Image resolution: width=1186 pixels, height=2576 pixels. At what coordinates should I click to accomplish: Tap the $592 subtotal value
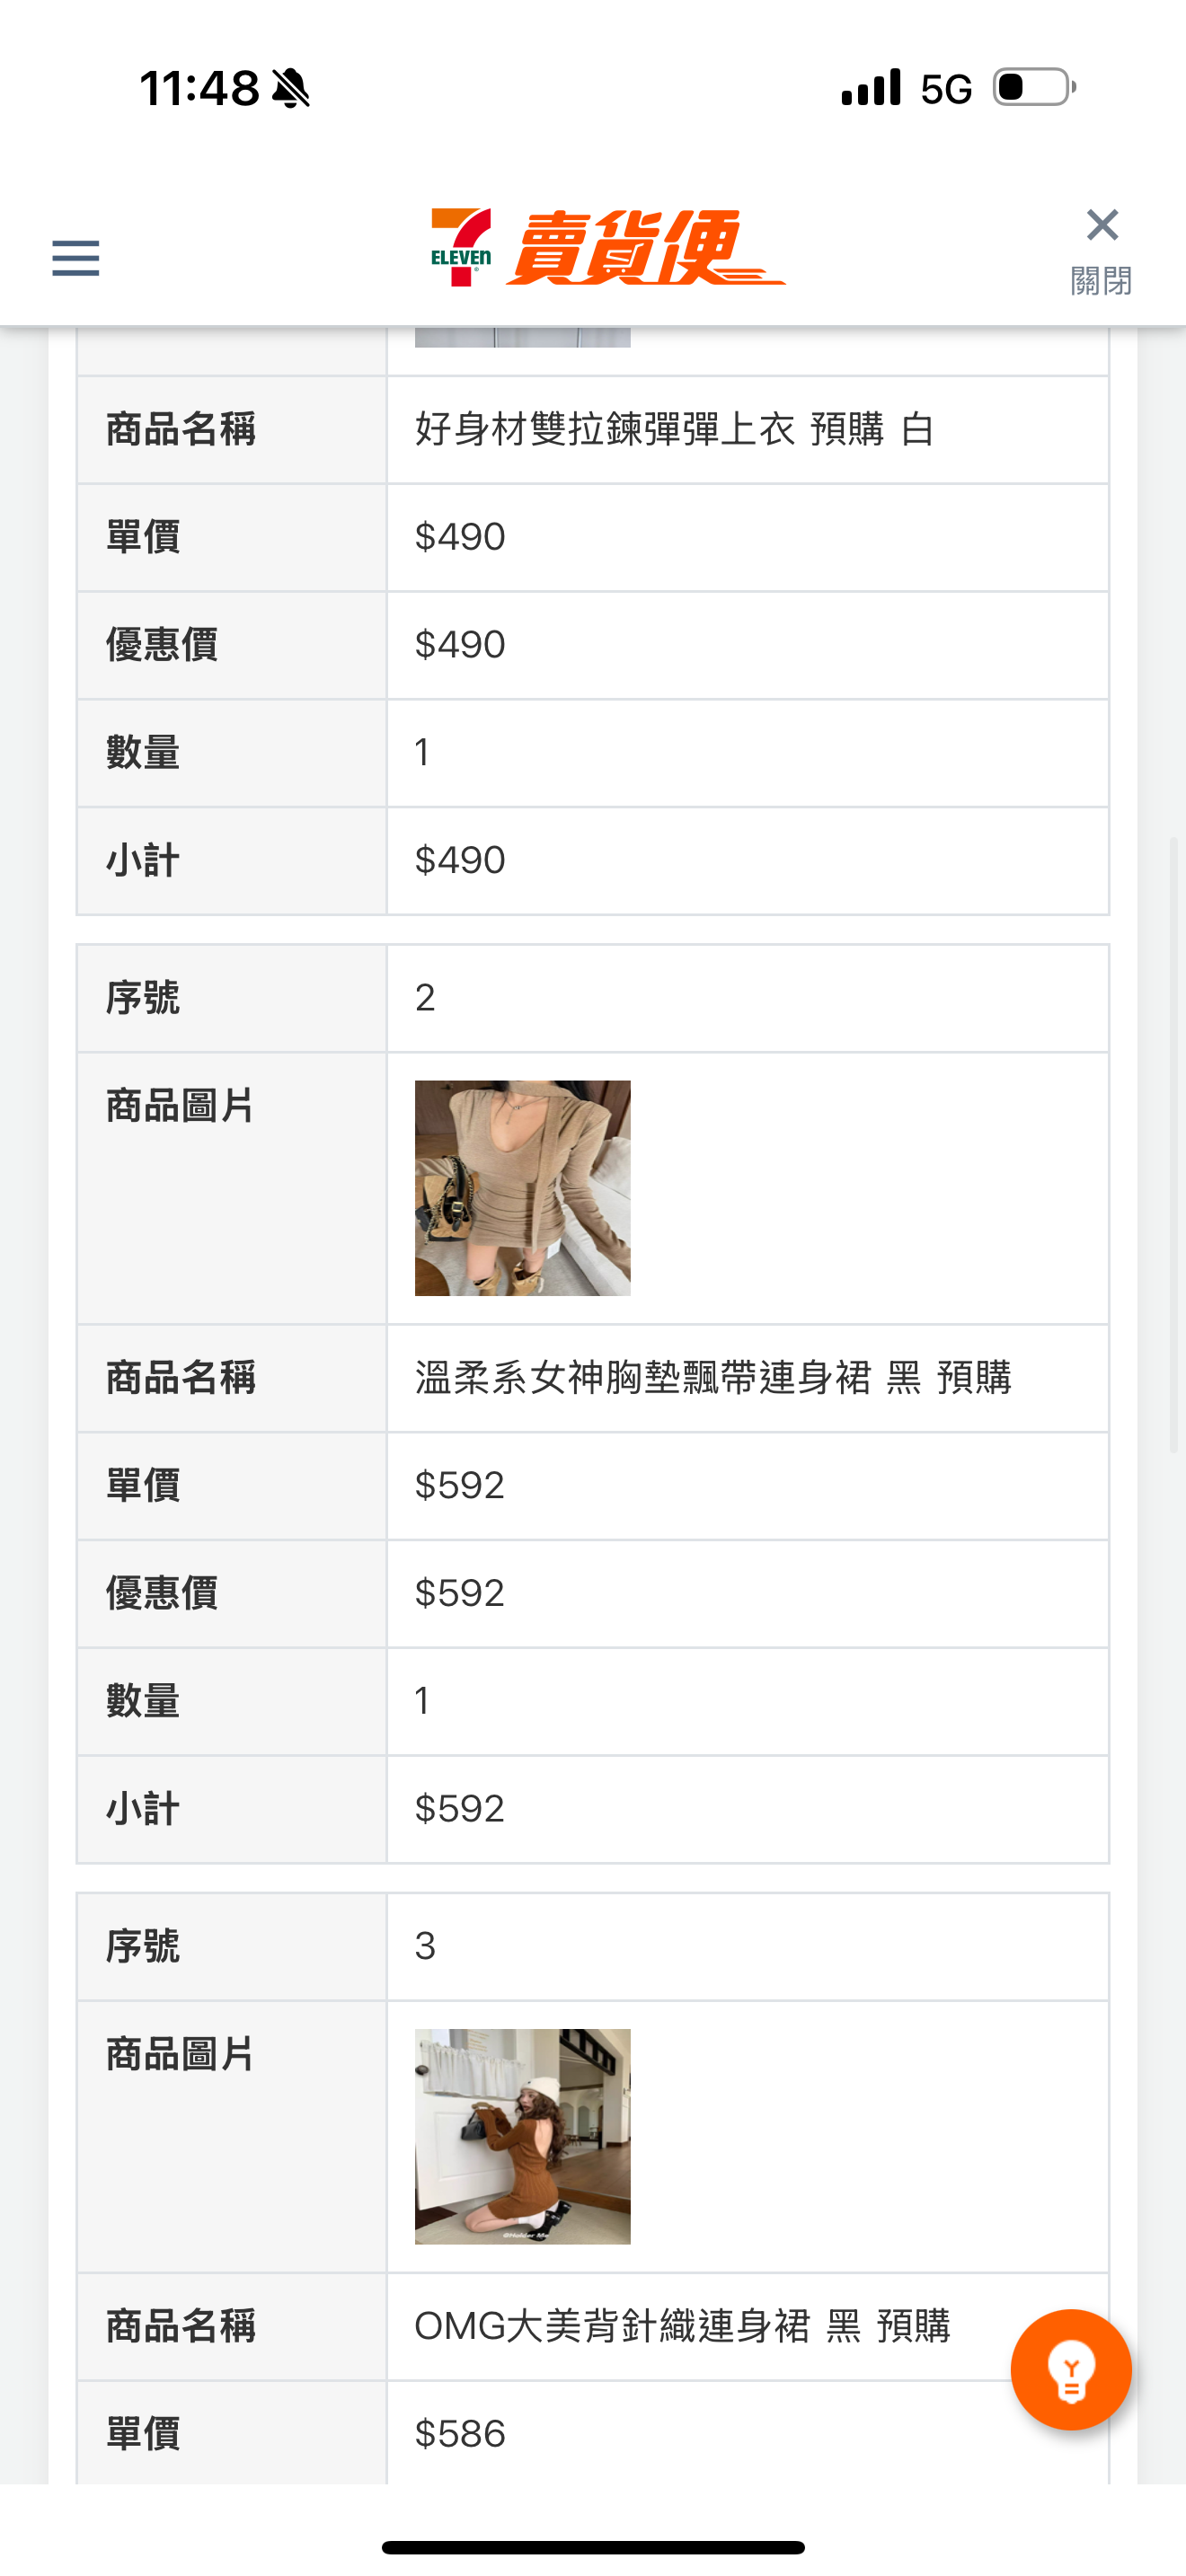click(460, 1809)
